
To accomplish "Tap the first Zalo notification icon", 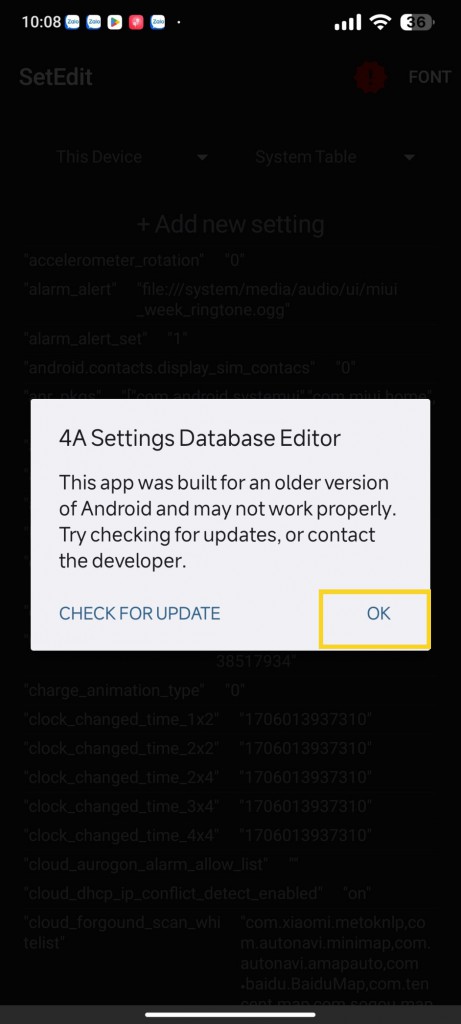I will tap(72, 22).
